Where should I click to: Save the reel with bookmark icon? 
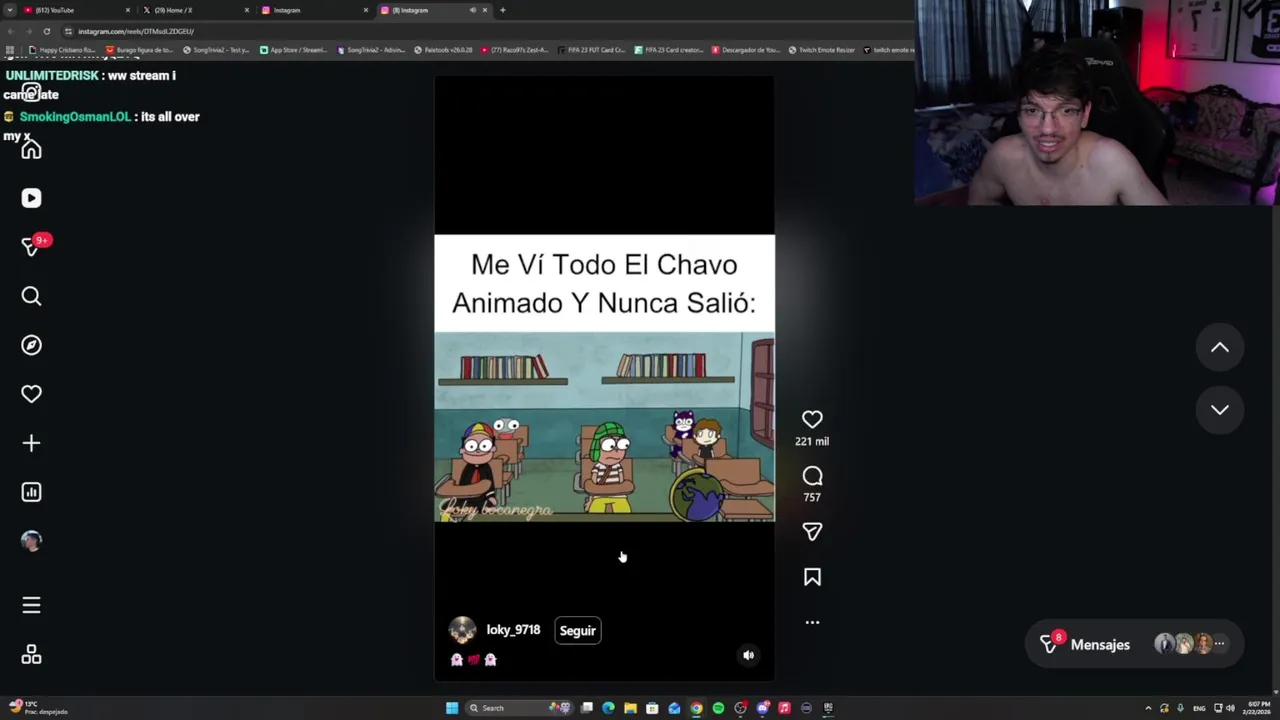pos(812,577)
